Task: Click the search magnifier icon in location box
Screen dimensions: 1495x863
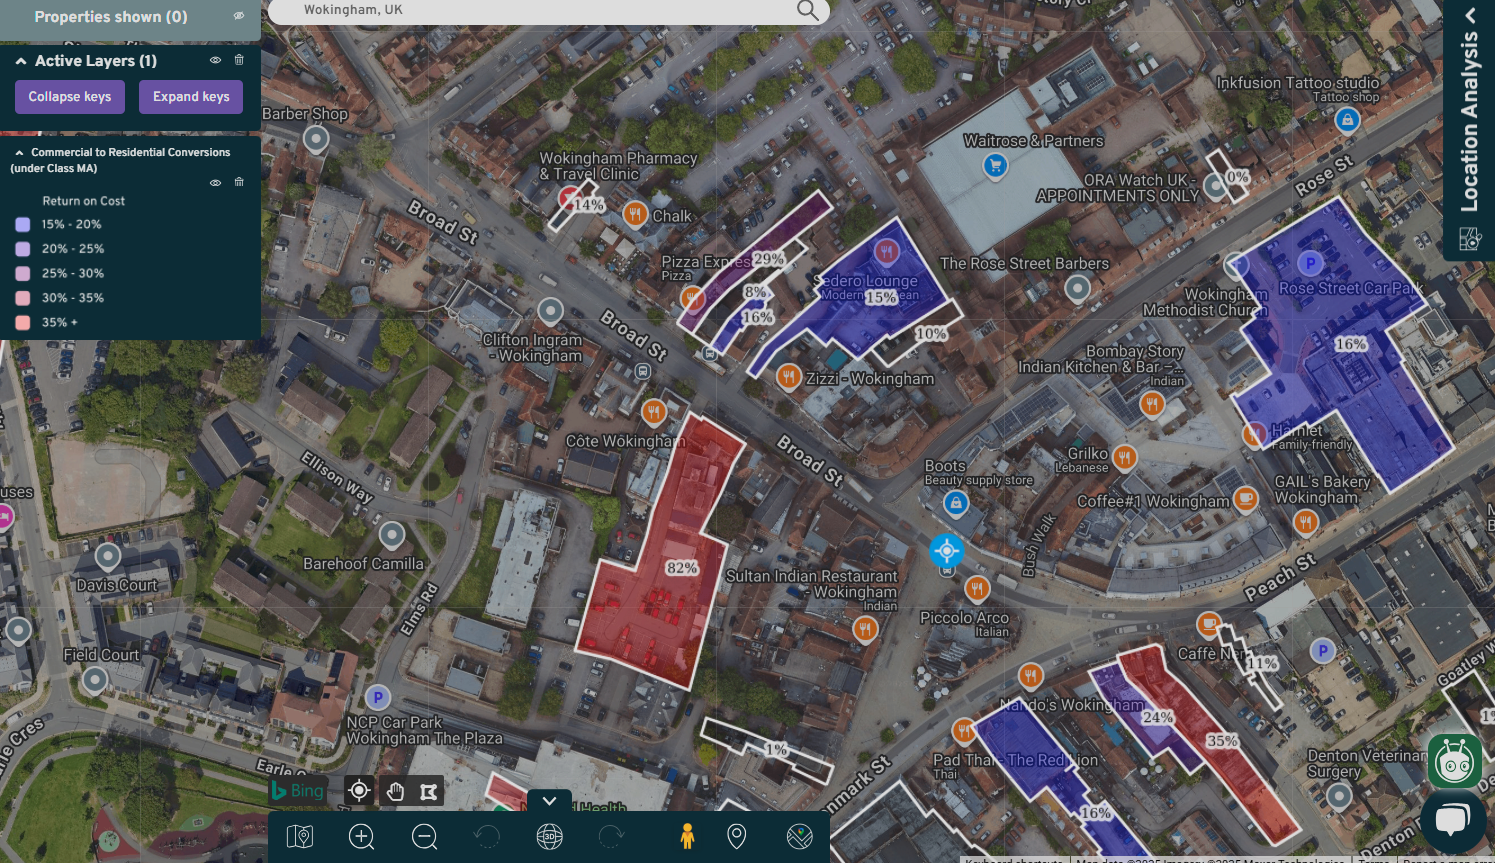Action: click(808, 11)
